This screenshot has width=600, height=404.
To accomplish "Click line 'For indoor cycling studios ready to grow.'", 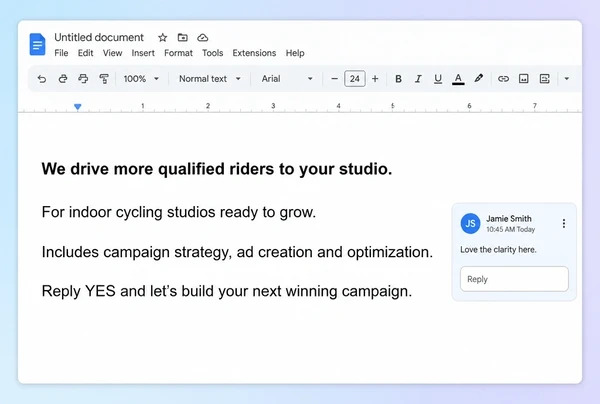I will point(179,212).
